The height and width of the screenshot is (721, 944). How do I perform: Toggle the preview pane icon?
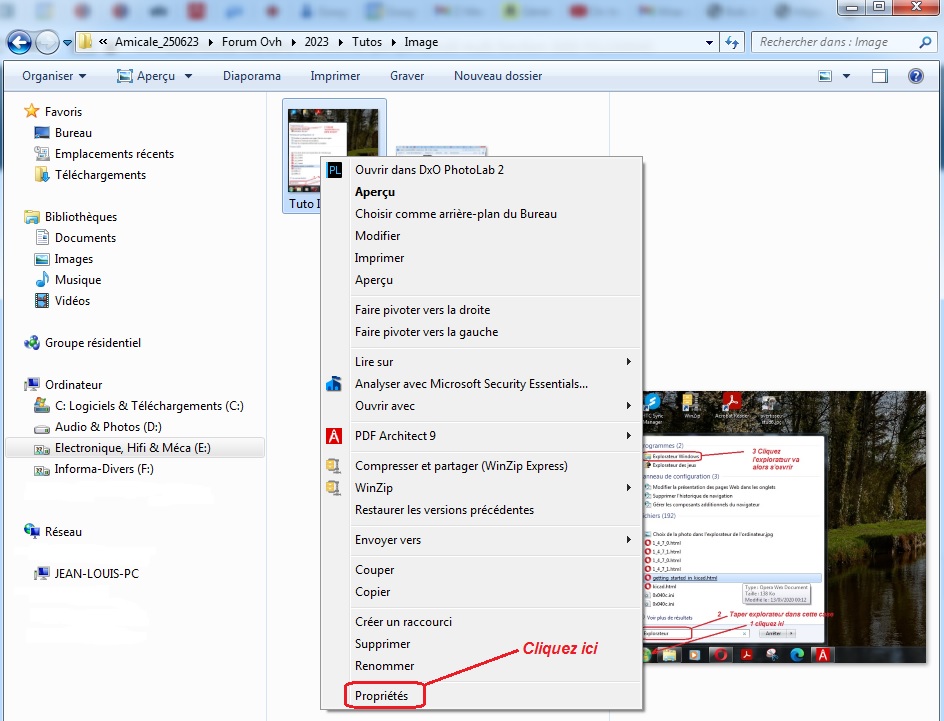pyautogui.click(x=880, y=76)
